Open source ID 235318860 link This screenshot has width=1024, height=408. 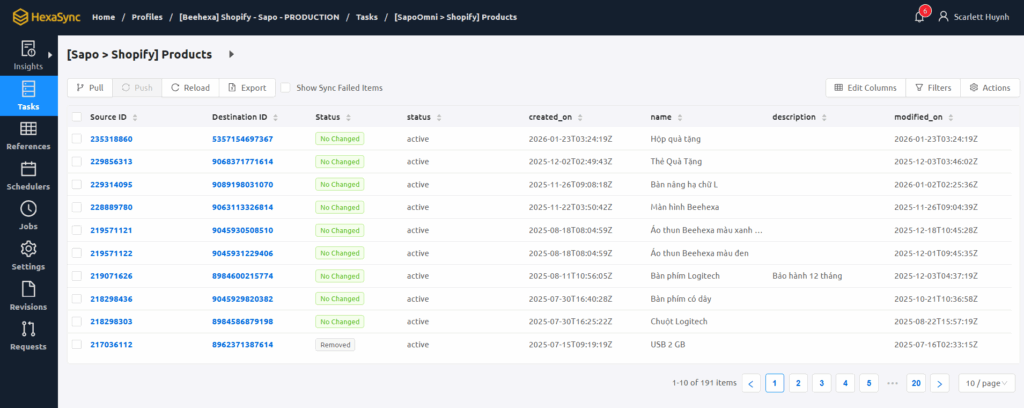point(111,139)
